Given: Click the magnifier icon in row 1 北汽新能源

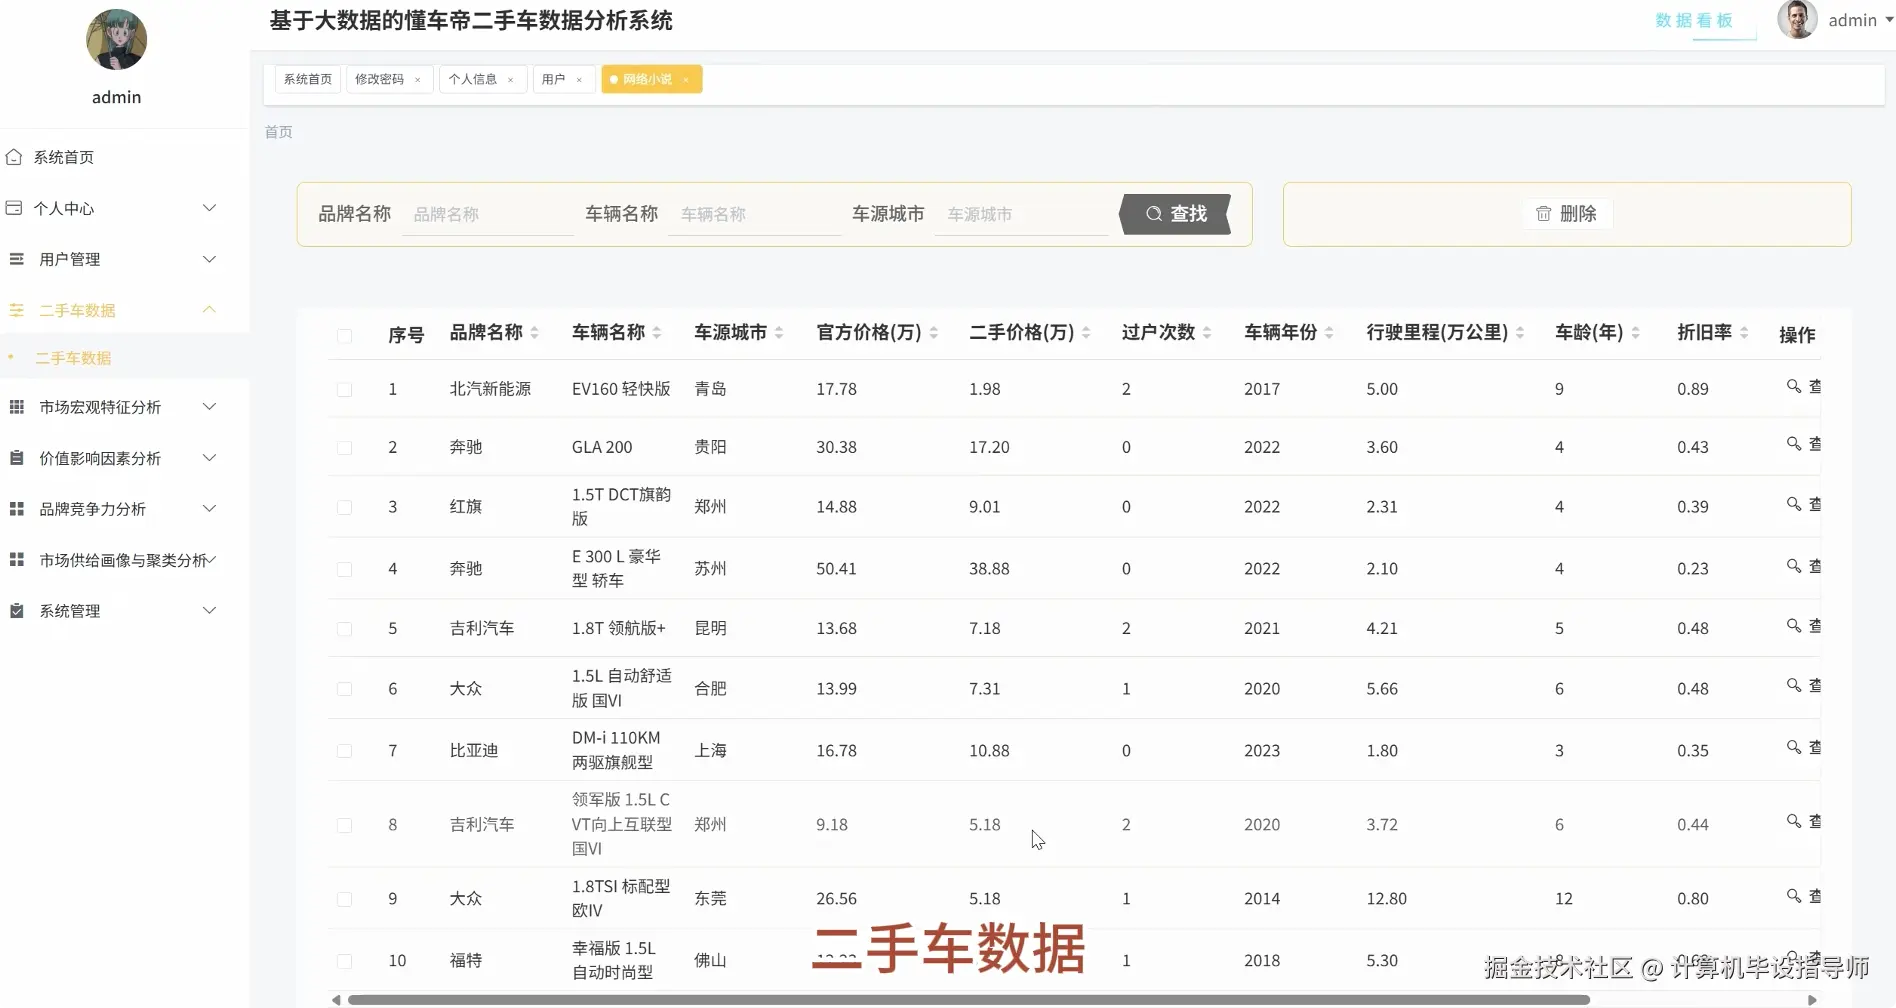Looking at the screenshot, I should coord(1794,386).
